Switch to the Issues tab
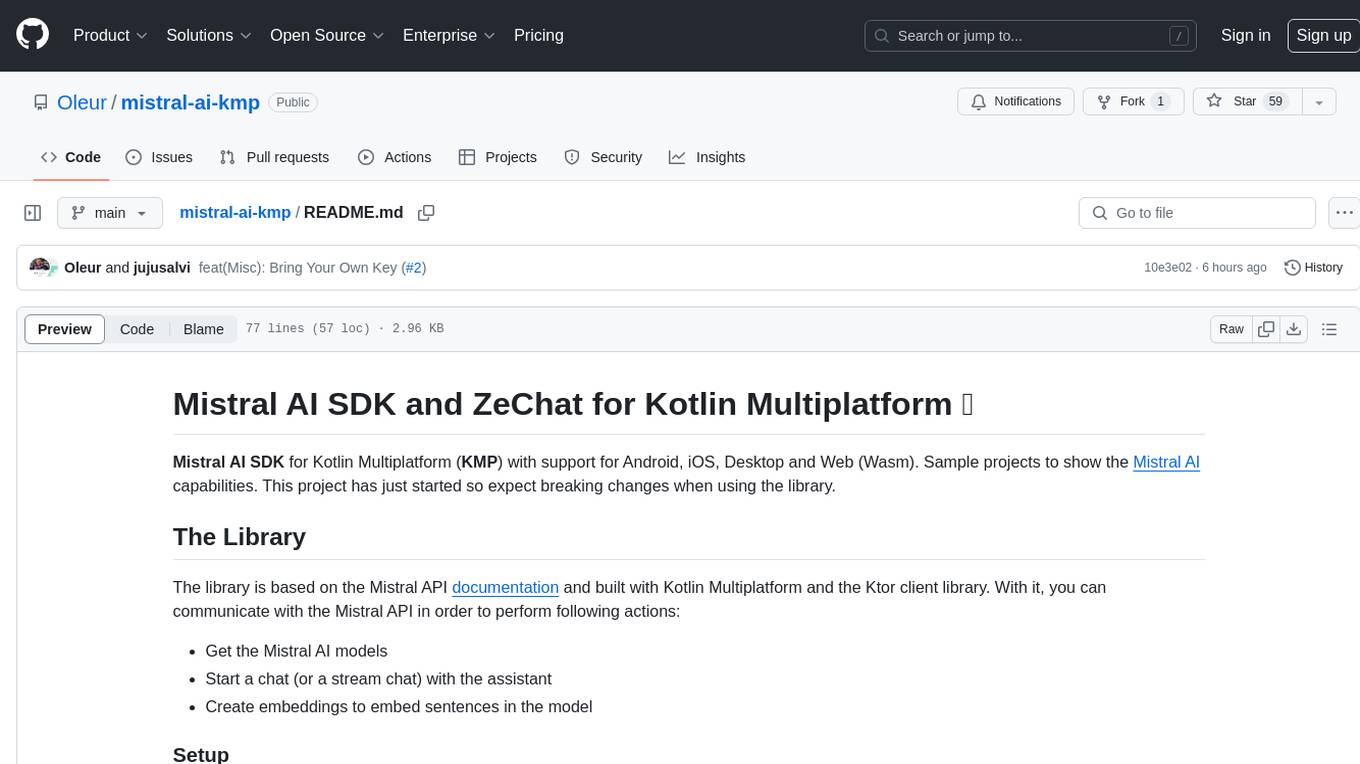The width and height of the screenshot is (1360, 764). [x=159, y=157]
